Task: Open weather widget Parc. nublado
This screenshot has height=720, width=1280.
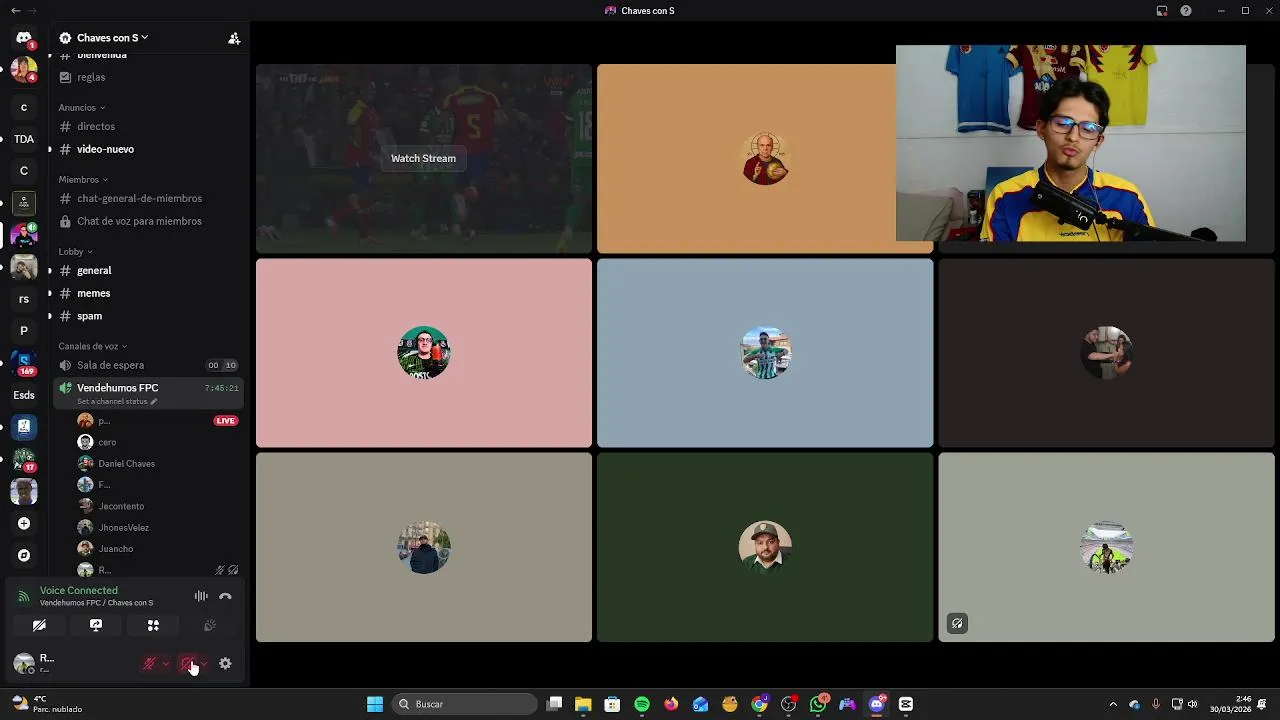Action: coord(46,704)
